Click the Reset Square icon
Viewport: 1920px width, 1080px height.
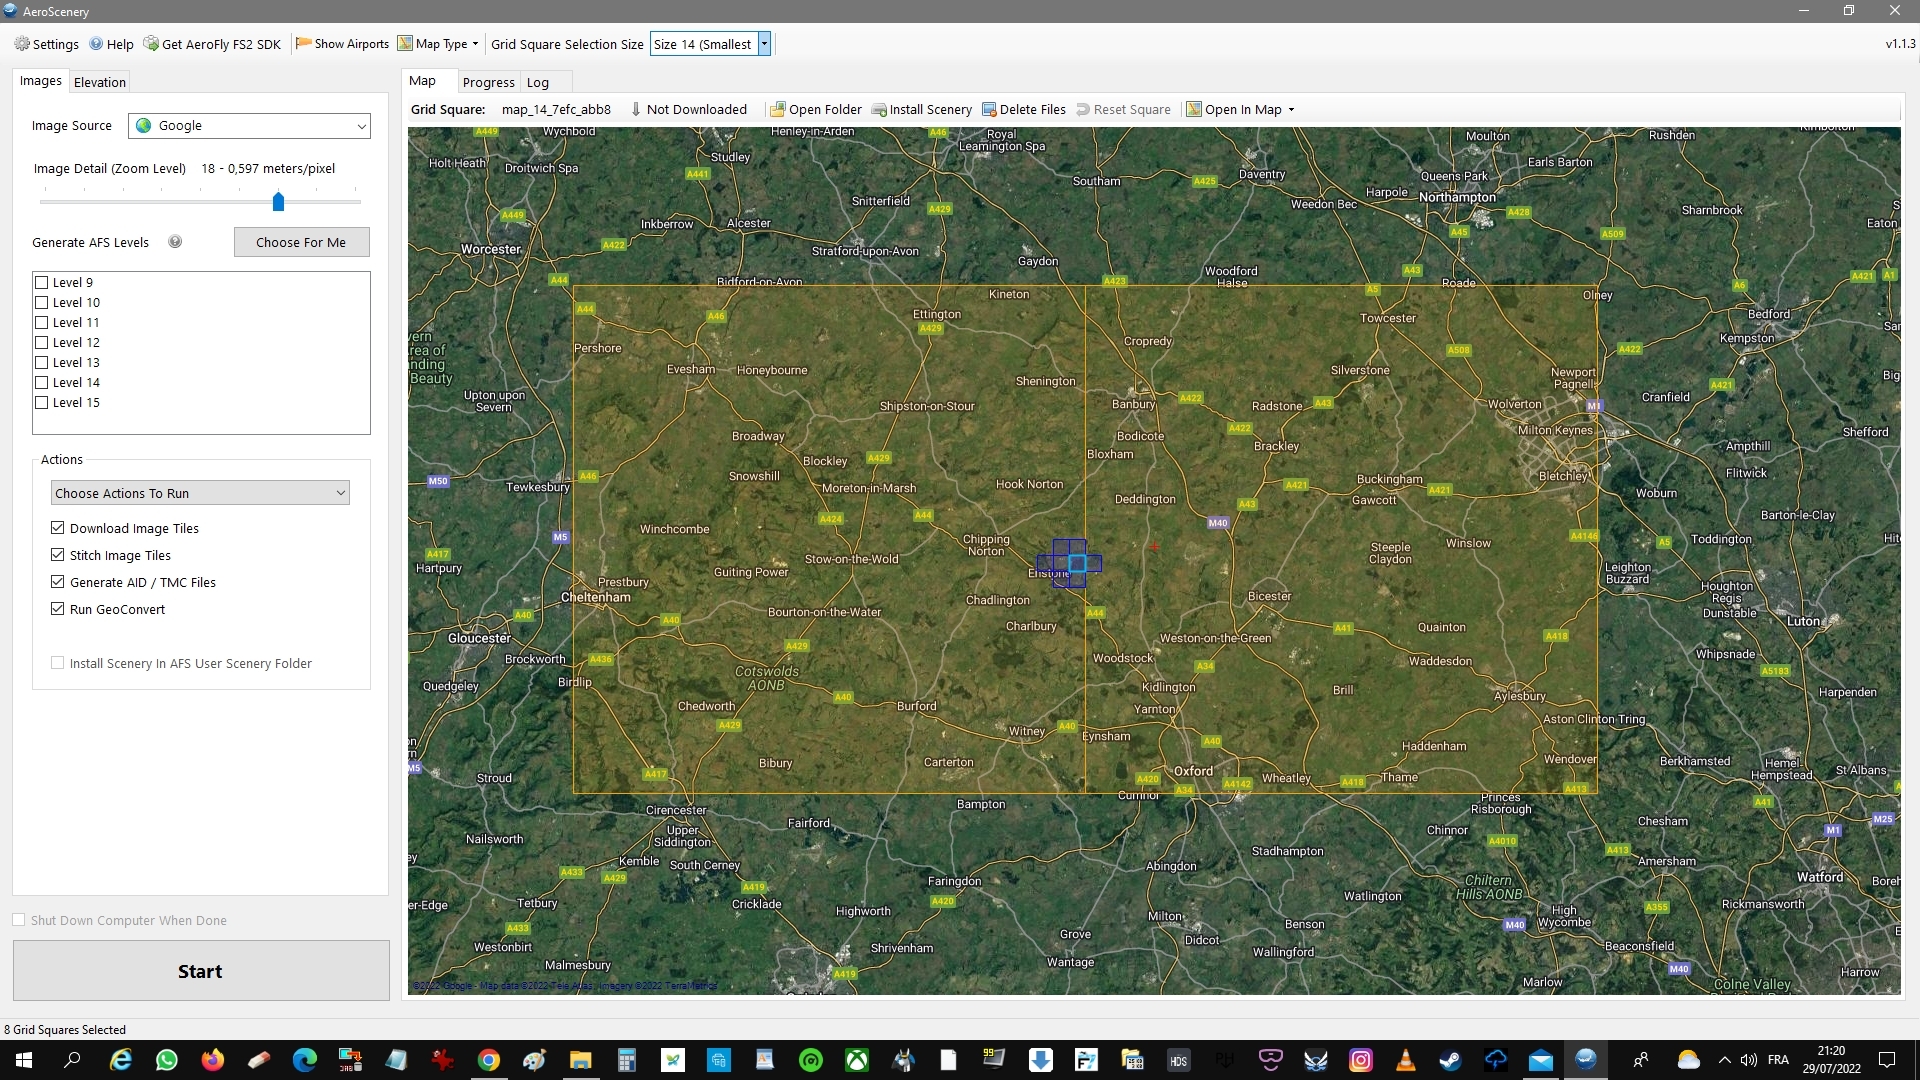click(1083, 110)
